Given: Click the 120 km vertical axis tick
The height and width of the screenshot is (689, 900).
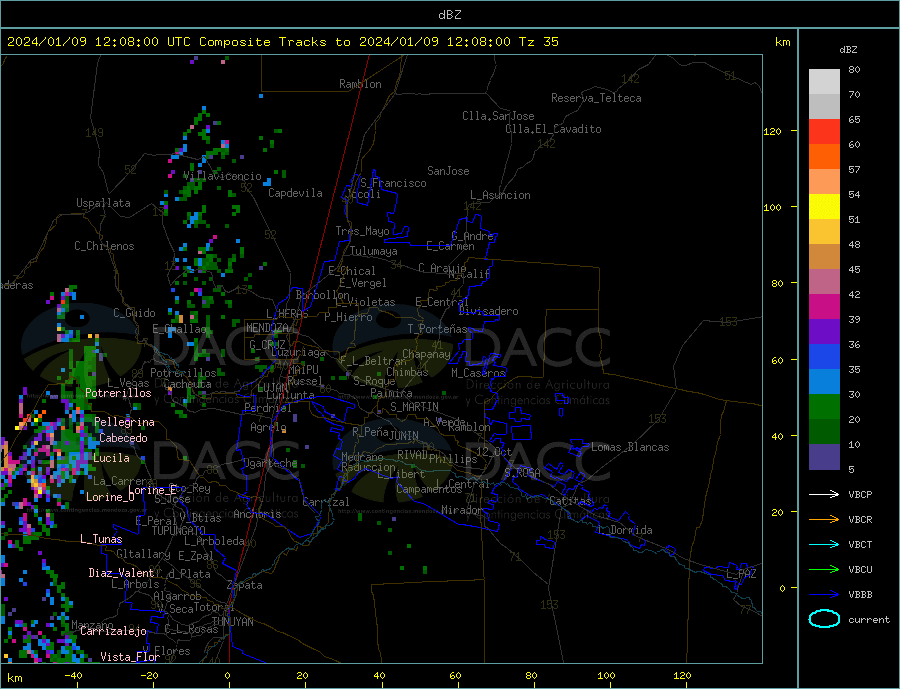Looking at the screenshot, I should pyautogui.click(x=773, y=131).
